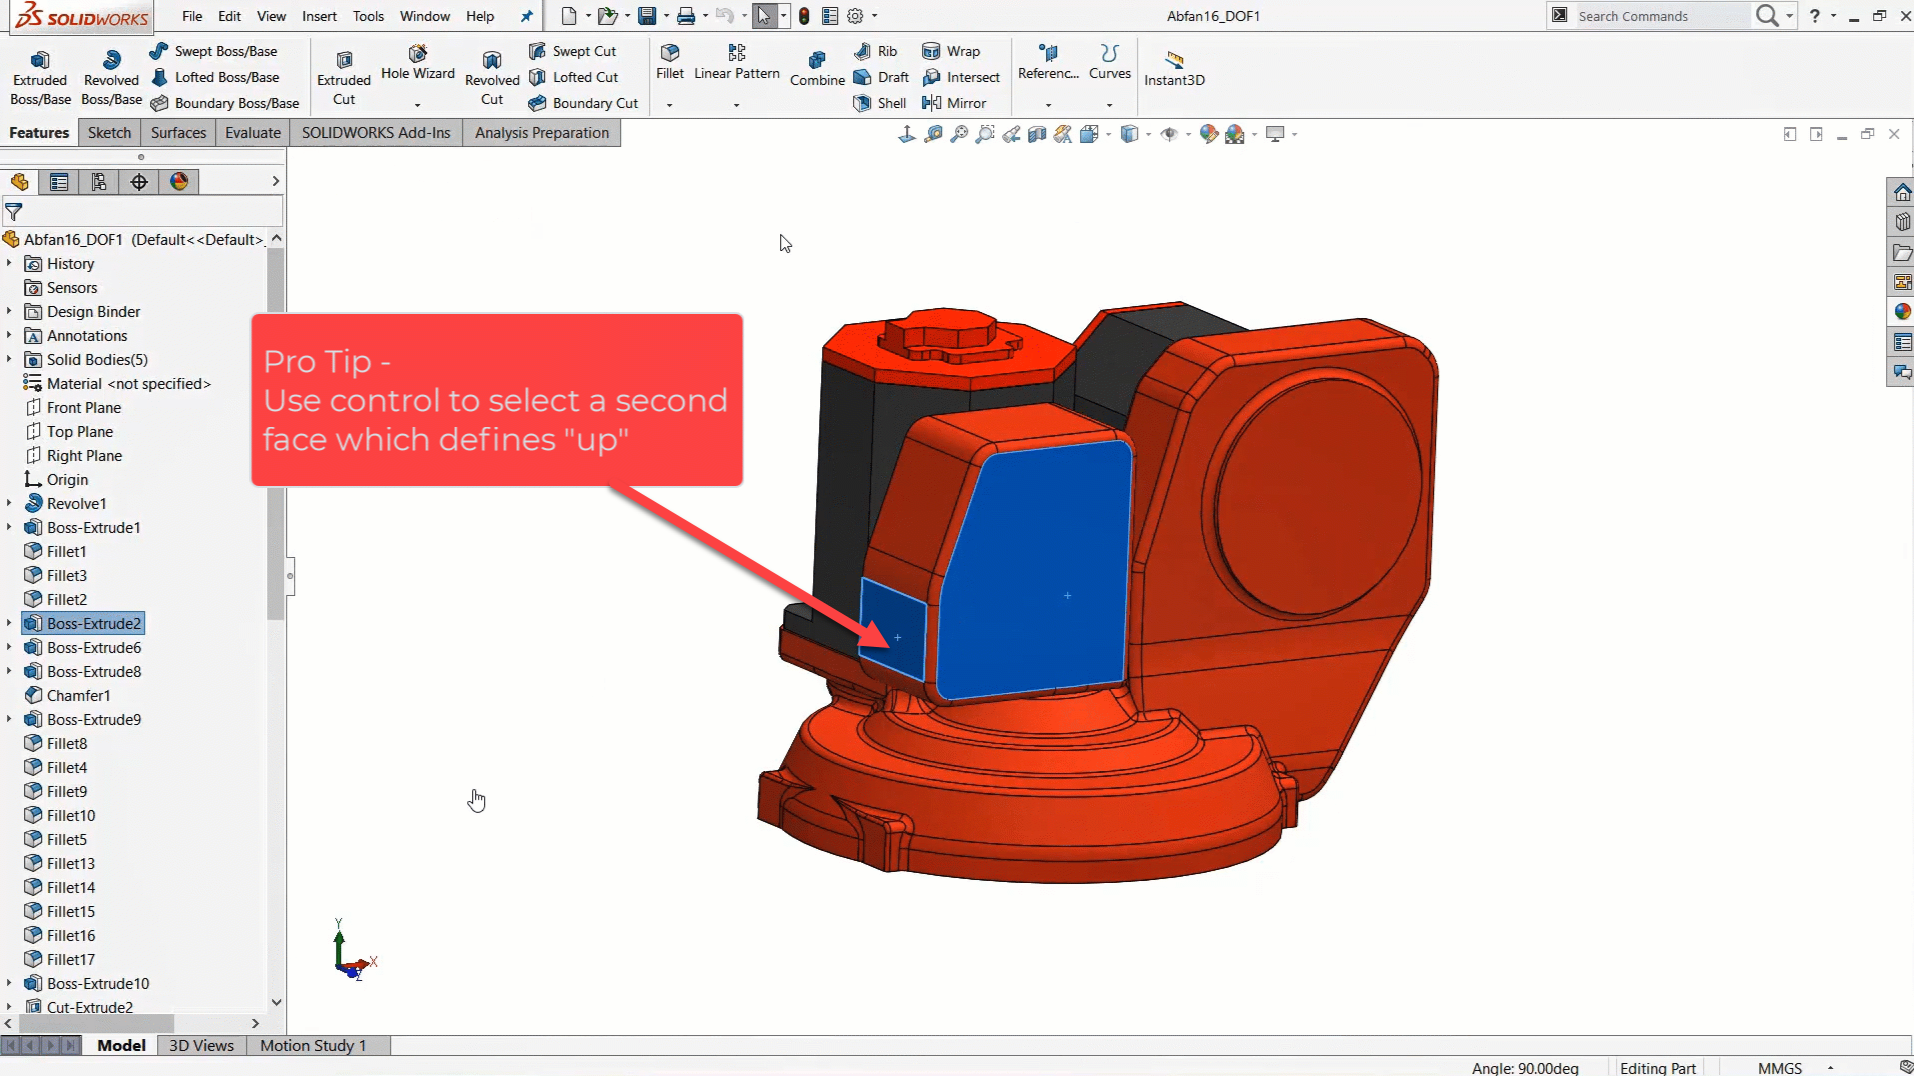This screenshot has width=1914, height=1076.
Task: Click the Mirror feature tool
Action: pyautogui.click(x=955, y=103)
